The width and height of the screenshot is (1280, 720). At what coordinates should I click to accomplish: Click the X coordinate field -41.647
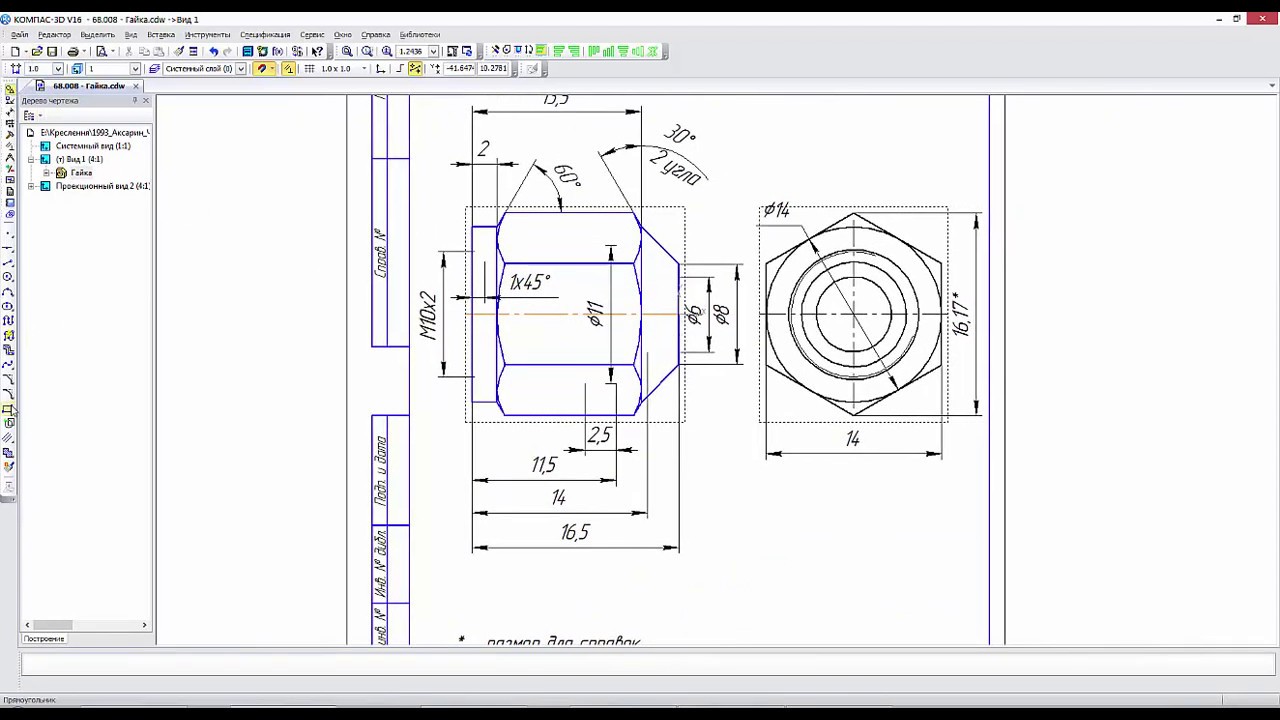[461, 69]
